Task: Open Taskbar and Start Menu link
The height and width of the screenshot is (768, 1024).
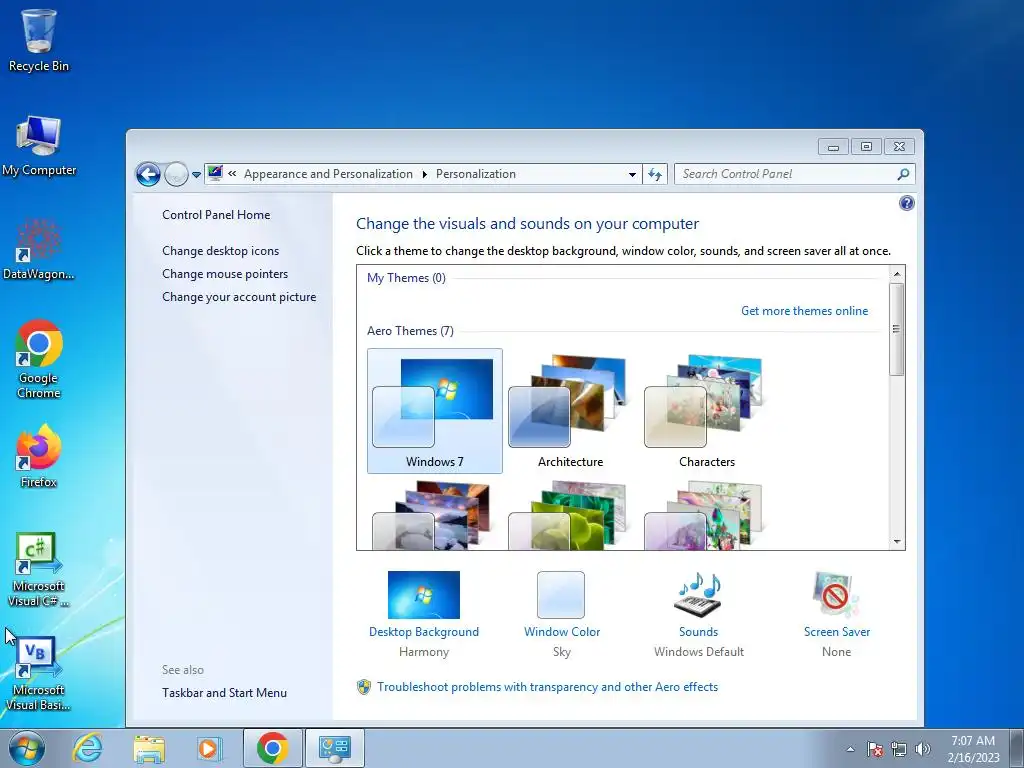Action: click(225, 693)
